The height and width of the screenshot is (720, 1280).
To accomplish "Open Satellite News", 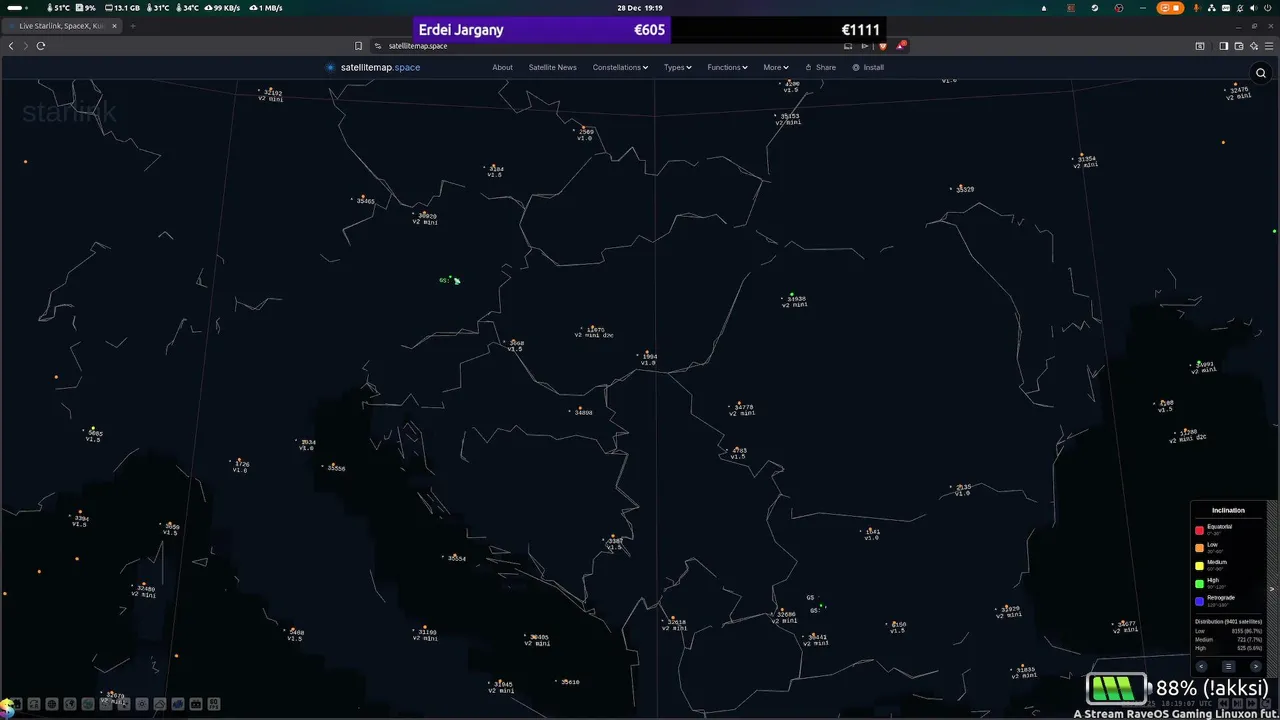I will coord(553,68).
